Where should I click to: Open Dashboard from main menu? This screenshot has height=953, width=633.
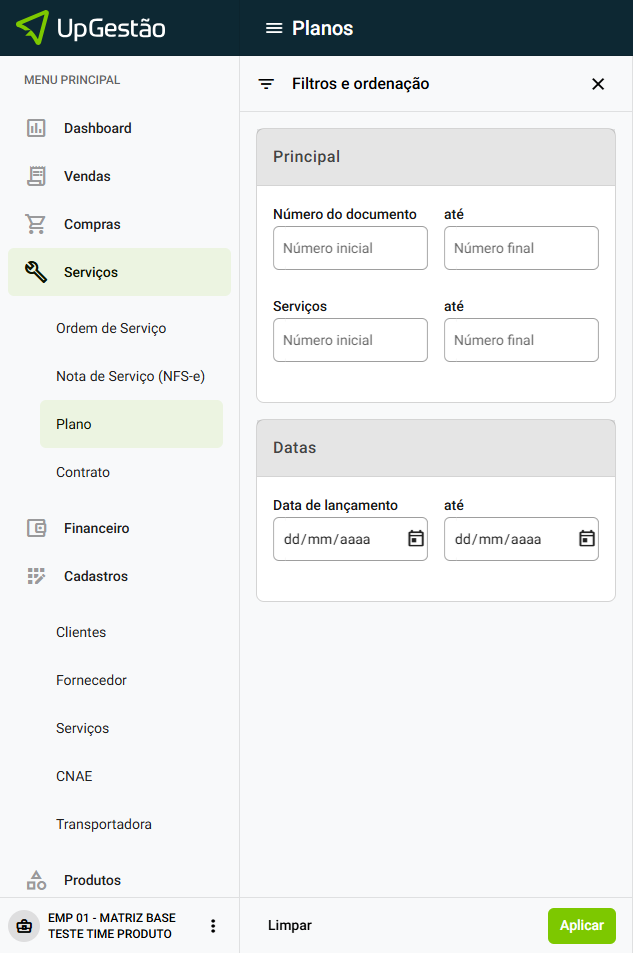97,128
